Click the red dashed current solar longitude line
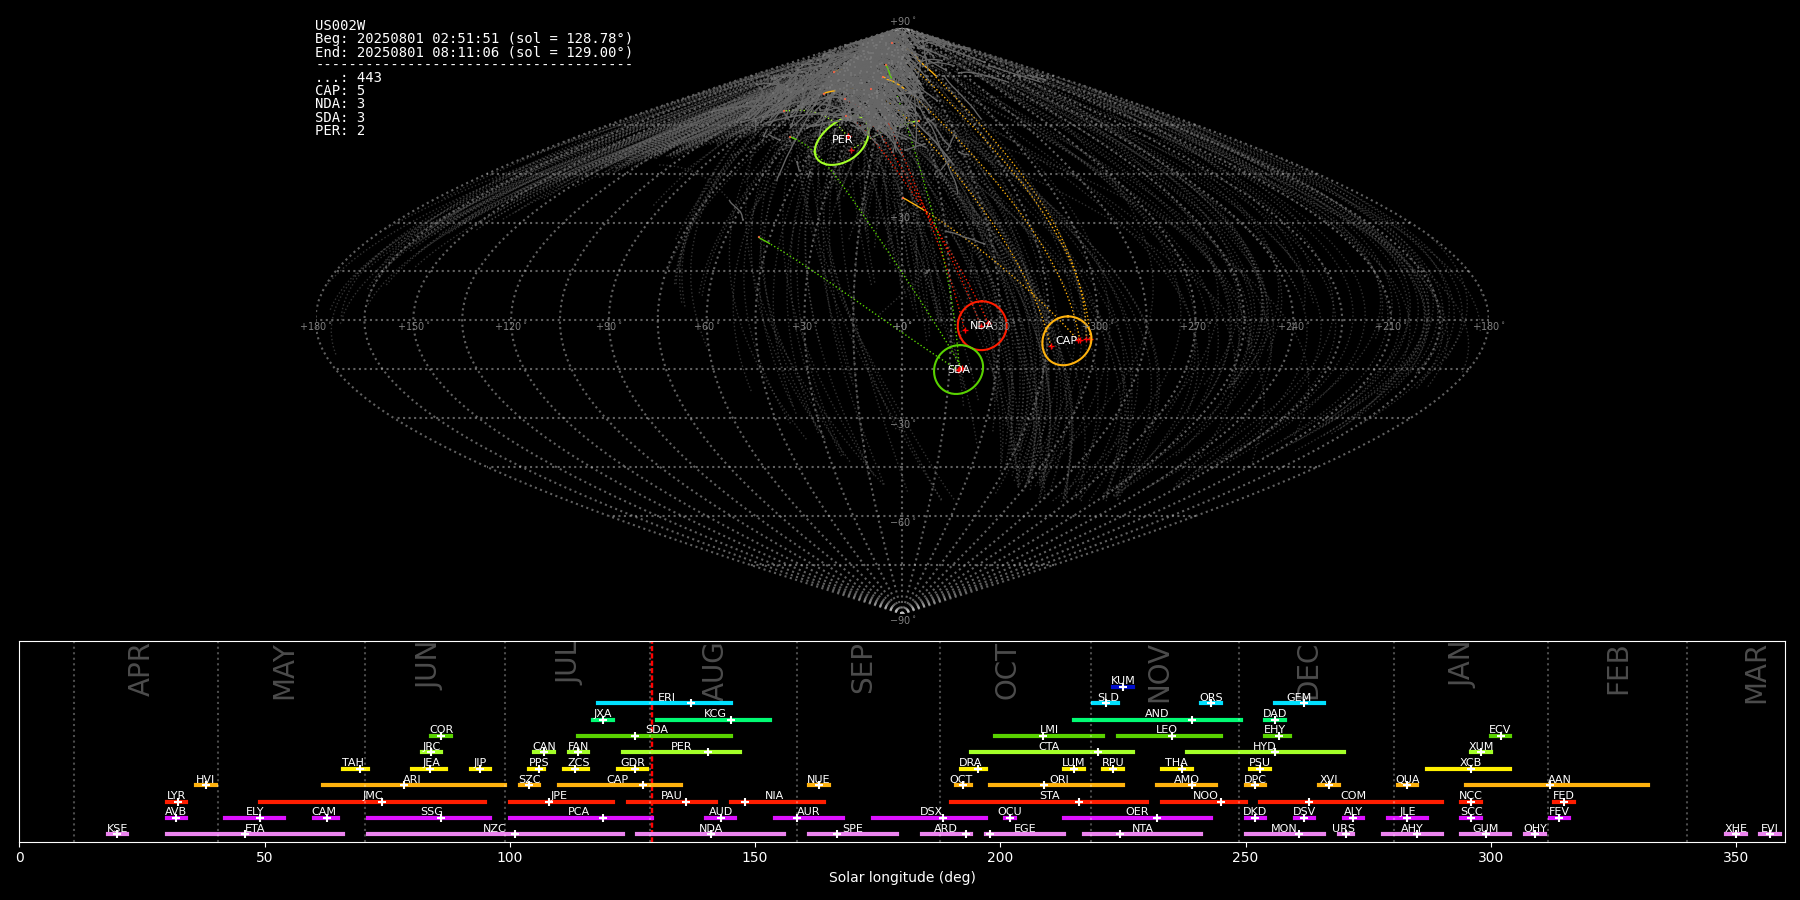 click(651, 741)
